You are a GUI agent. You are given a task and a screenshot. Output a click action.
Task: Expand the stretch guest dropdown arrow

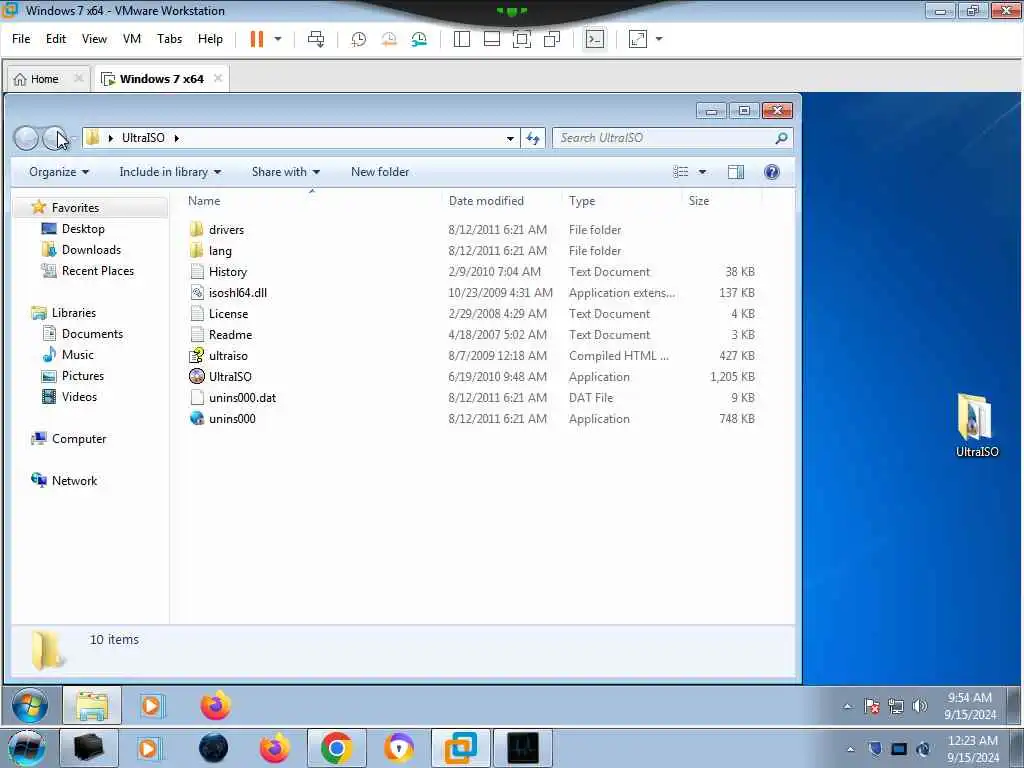(659, 39)
